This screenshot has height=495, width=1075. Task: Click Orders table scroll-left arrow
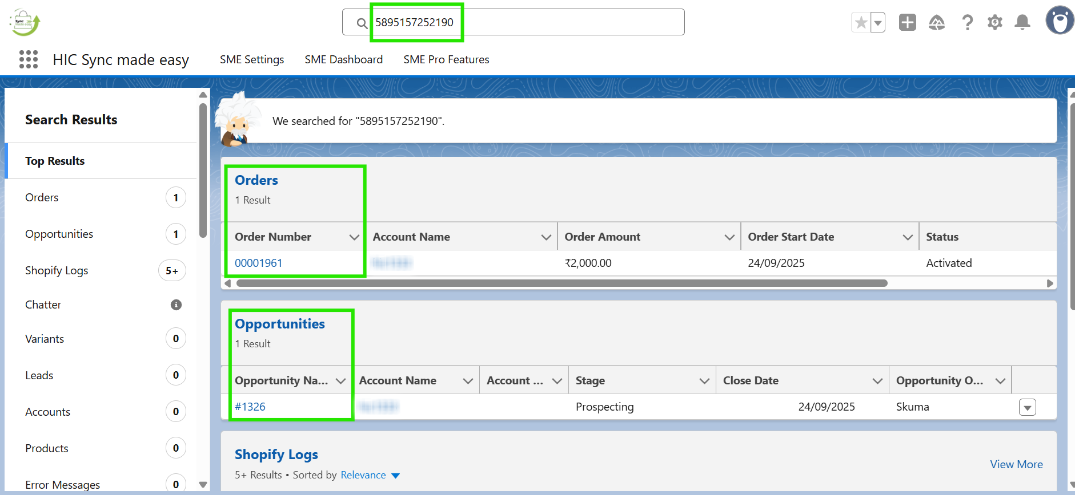tap(229, 282)
